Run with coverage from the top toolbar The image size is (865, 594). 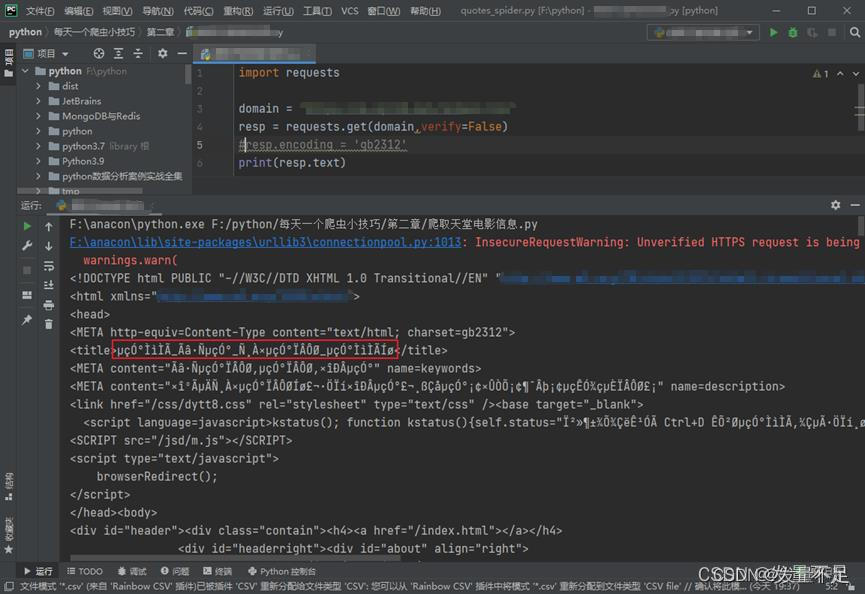click(812, 33)
